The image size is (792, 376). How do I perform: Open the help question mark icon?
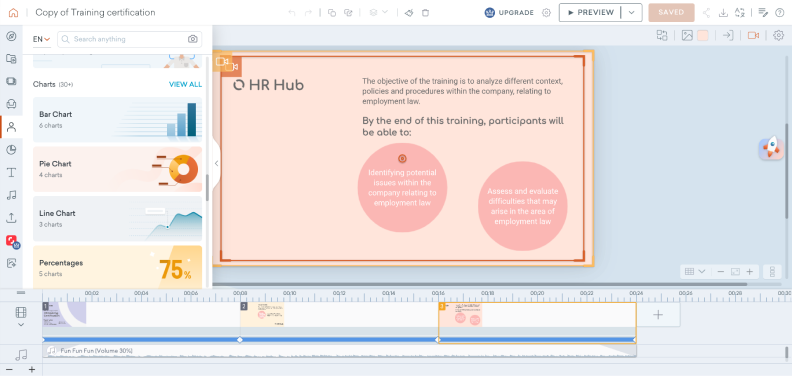tap(779, 13)
